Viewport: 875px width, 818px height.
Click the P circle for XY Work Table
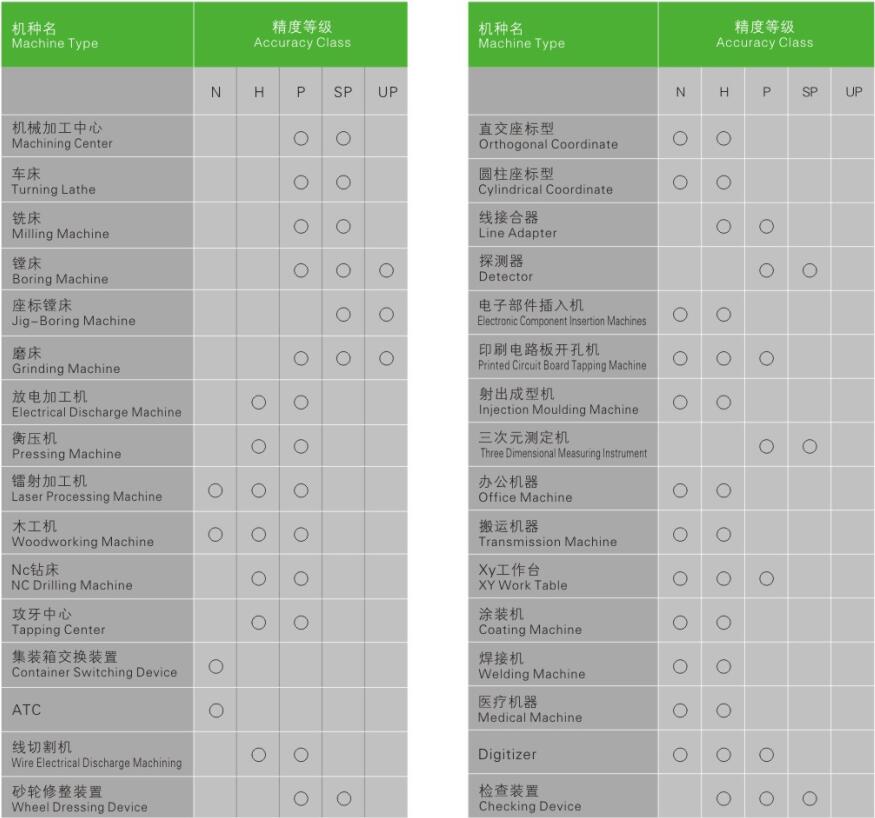click(766, 579)
